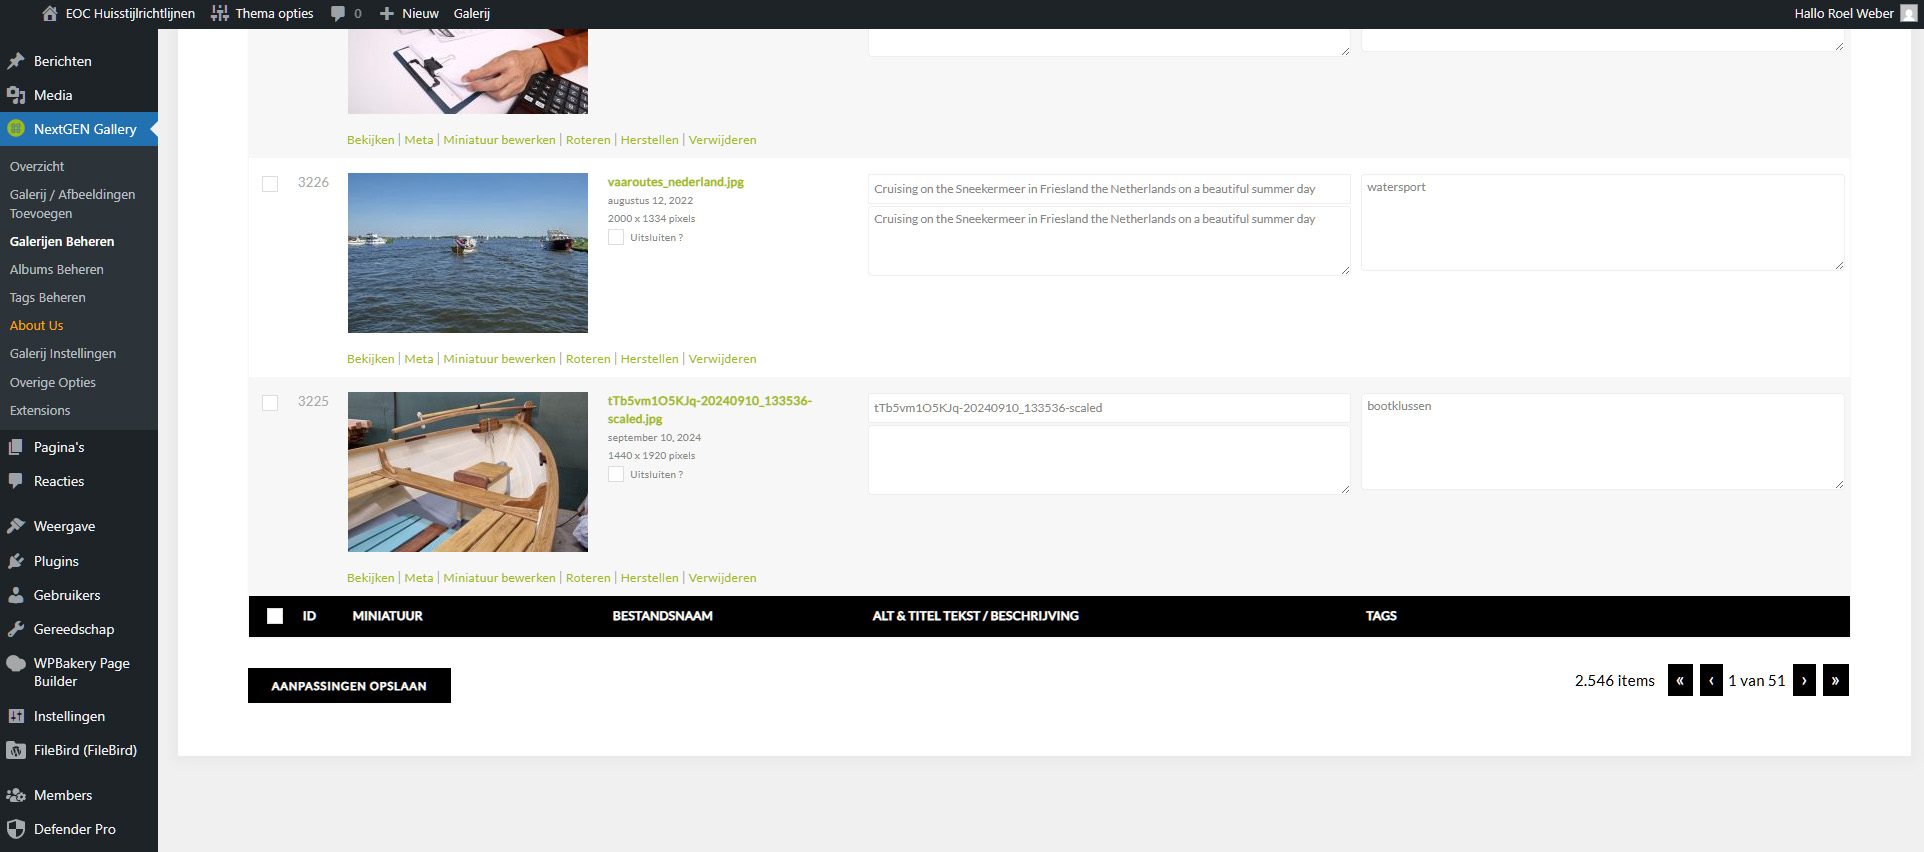
Task: Click Miniatuur bewerken under the boat image 3225
Action: click(499, 578)
